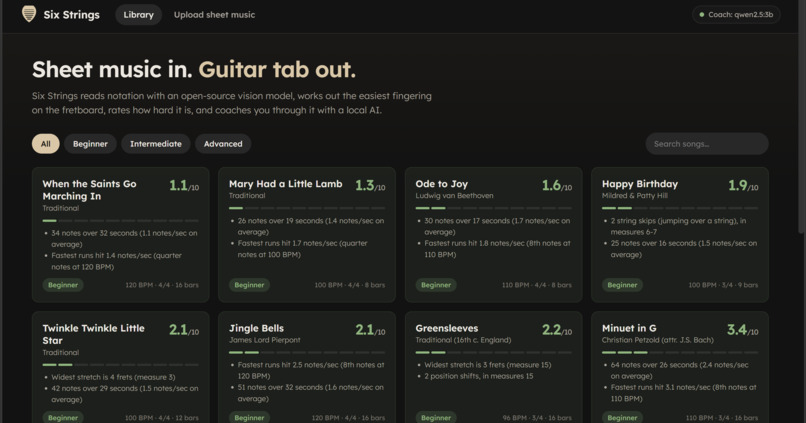806x423 pixels.
Task: Click the 1.1/10 difficulty score
Action: (184, 186)
